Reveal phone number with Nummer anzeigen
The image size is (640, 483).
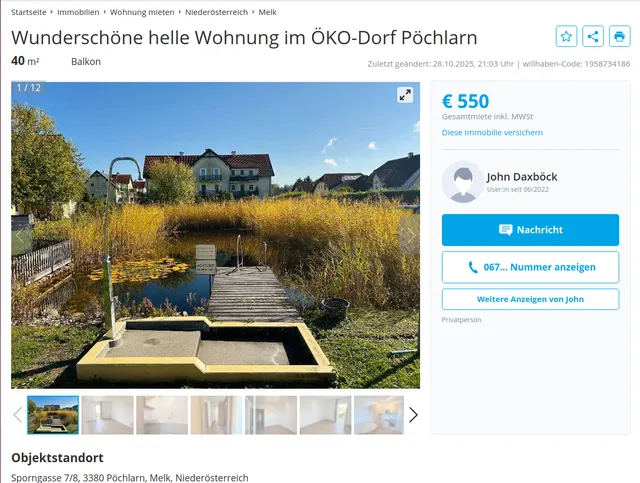[x=530, y=267]
